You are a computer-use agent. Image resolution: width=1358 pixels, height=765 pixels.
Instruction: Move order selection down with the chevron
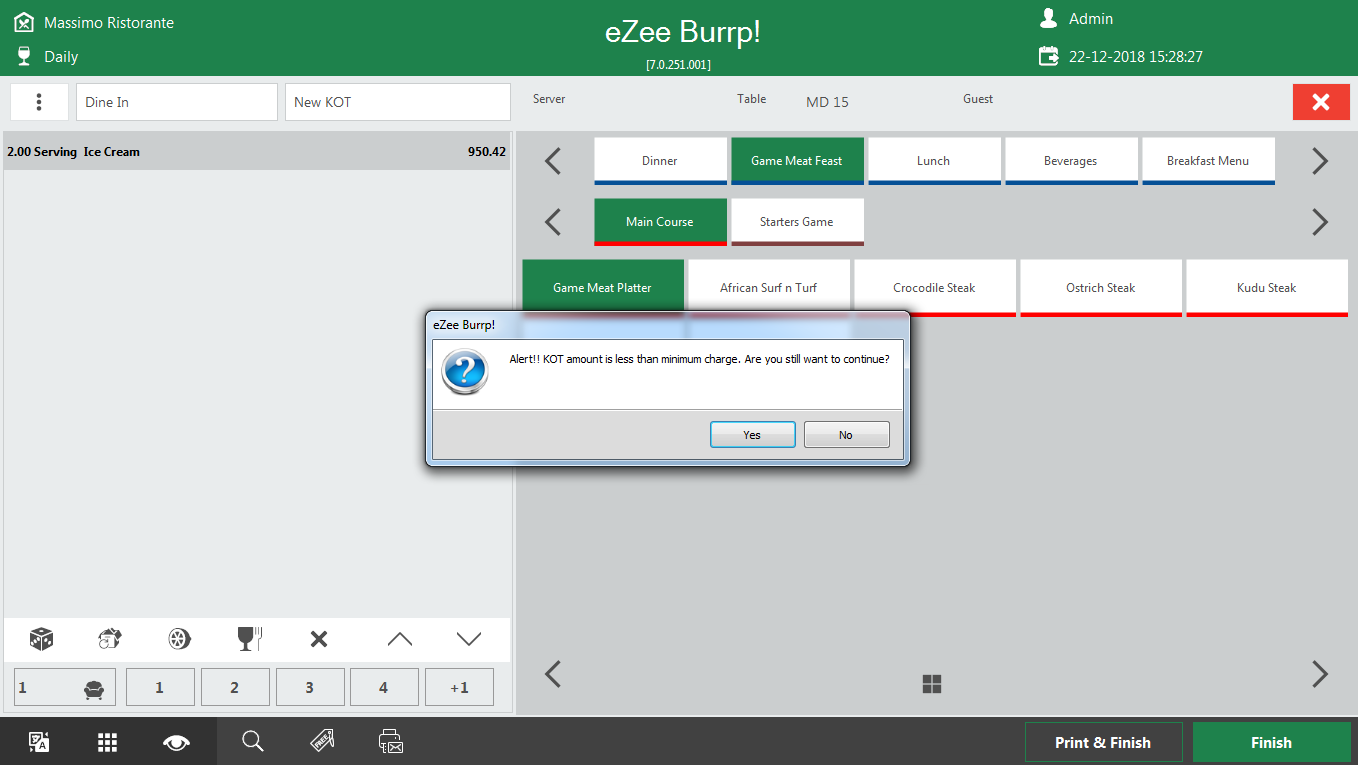[x=469, y=639]
